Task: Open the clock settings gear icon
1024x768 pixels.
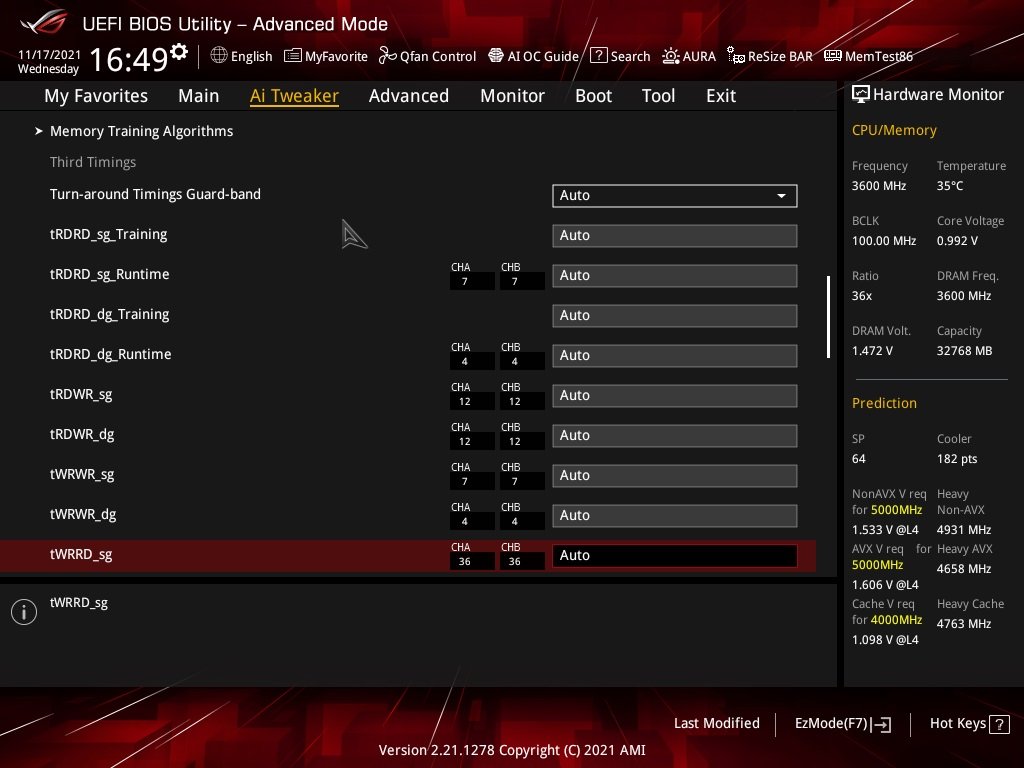Action: click(179, 51)
